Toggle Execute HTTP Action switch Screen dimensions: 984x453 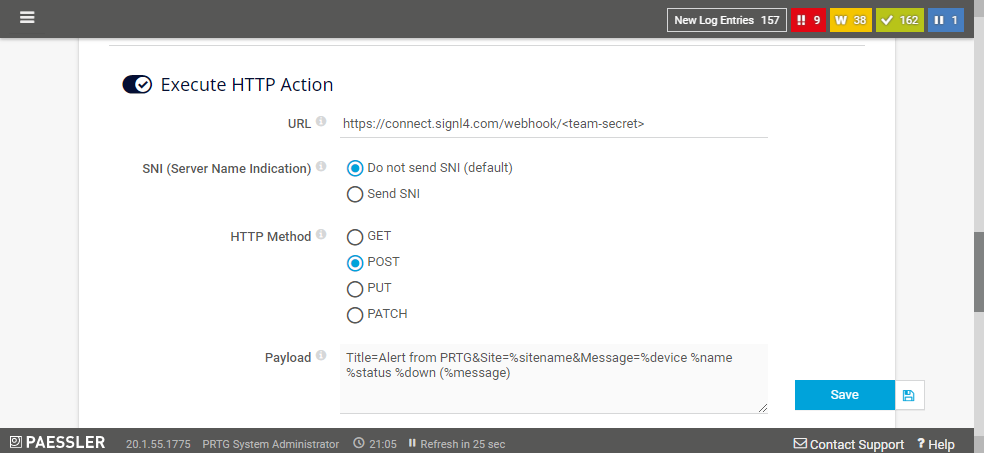[x=137, y=85]
